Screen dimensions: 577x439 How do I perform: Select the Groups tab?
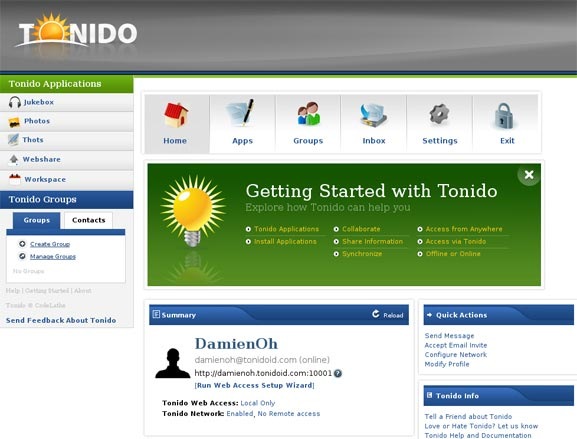click(x=36, y=220)
